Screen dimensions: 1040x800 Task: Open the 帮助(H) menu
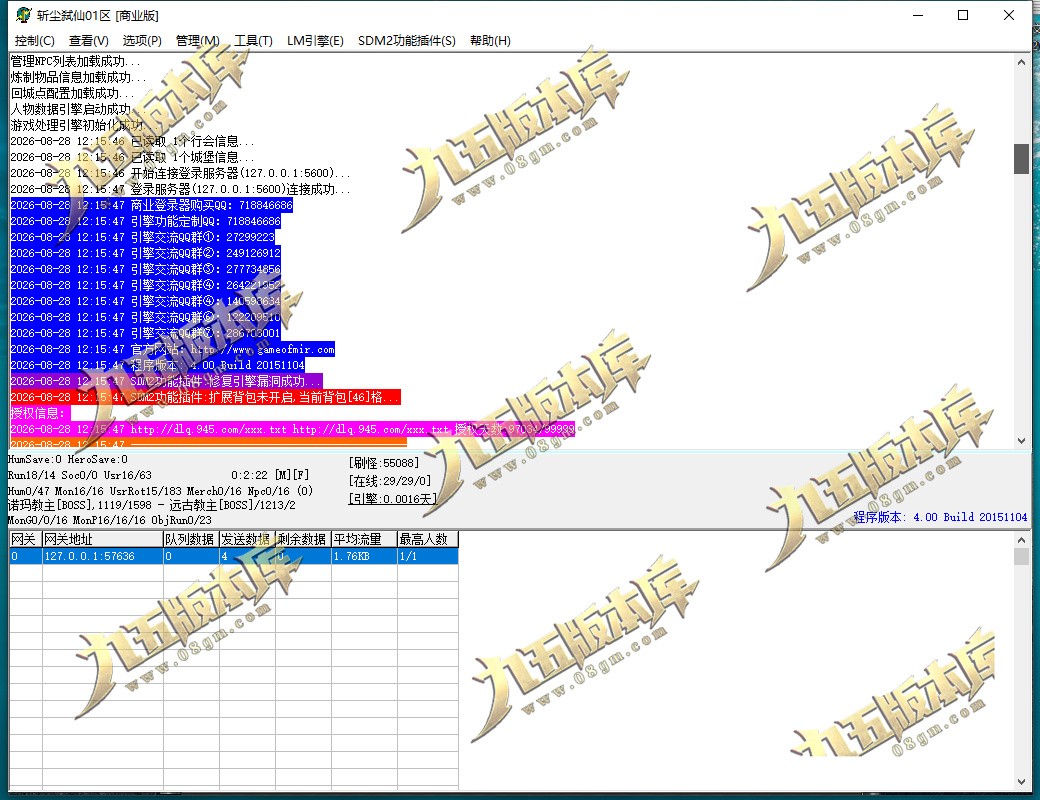click(x=490, y=40)
